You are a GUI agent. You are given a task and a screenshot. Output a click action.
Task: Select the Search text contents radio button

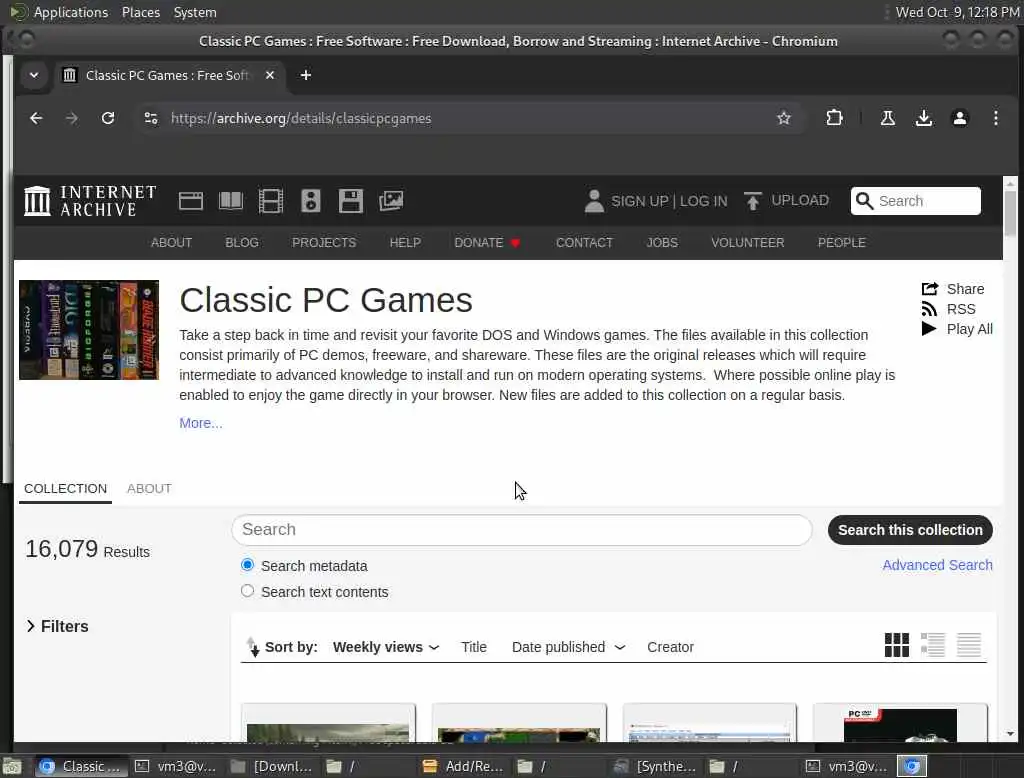(247, 591)
